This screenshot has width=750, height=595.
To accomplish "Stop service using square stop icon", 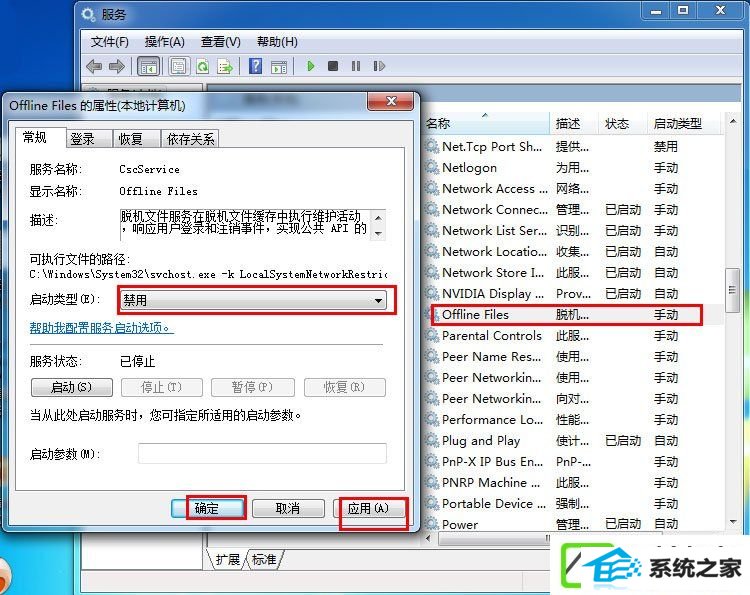I will point(333,66).
